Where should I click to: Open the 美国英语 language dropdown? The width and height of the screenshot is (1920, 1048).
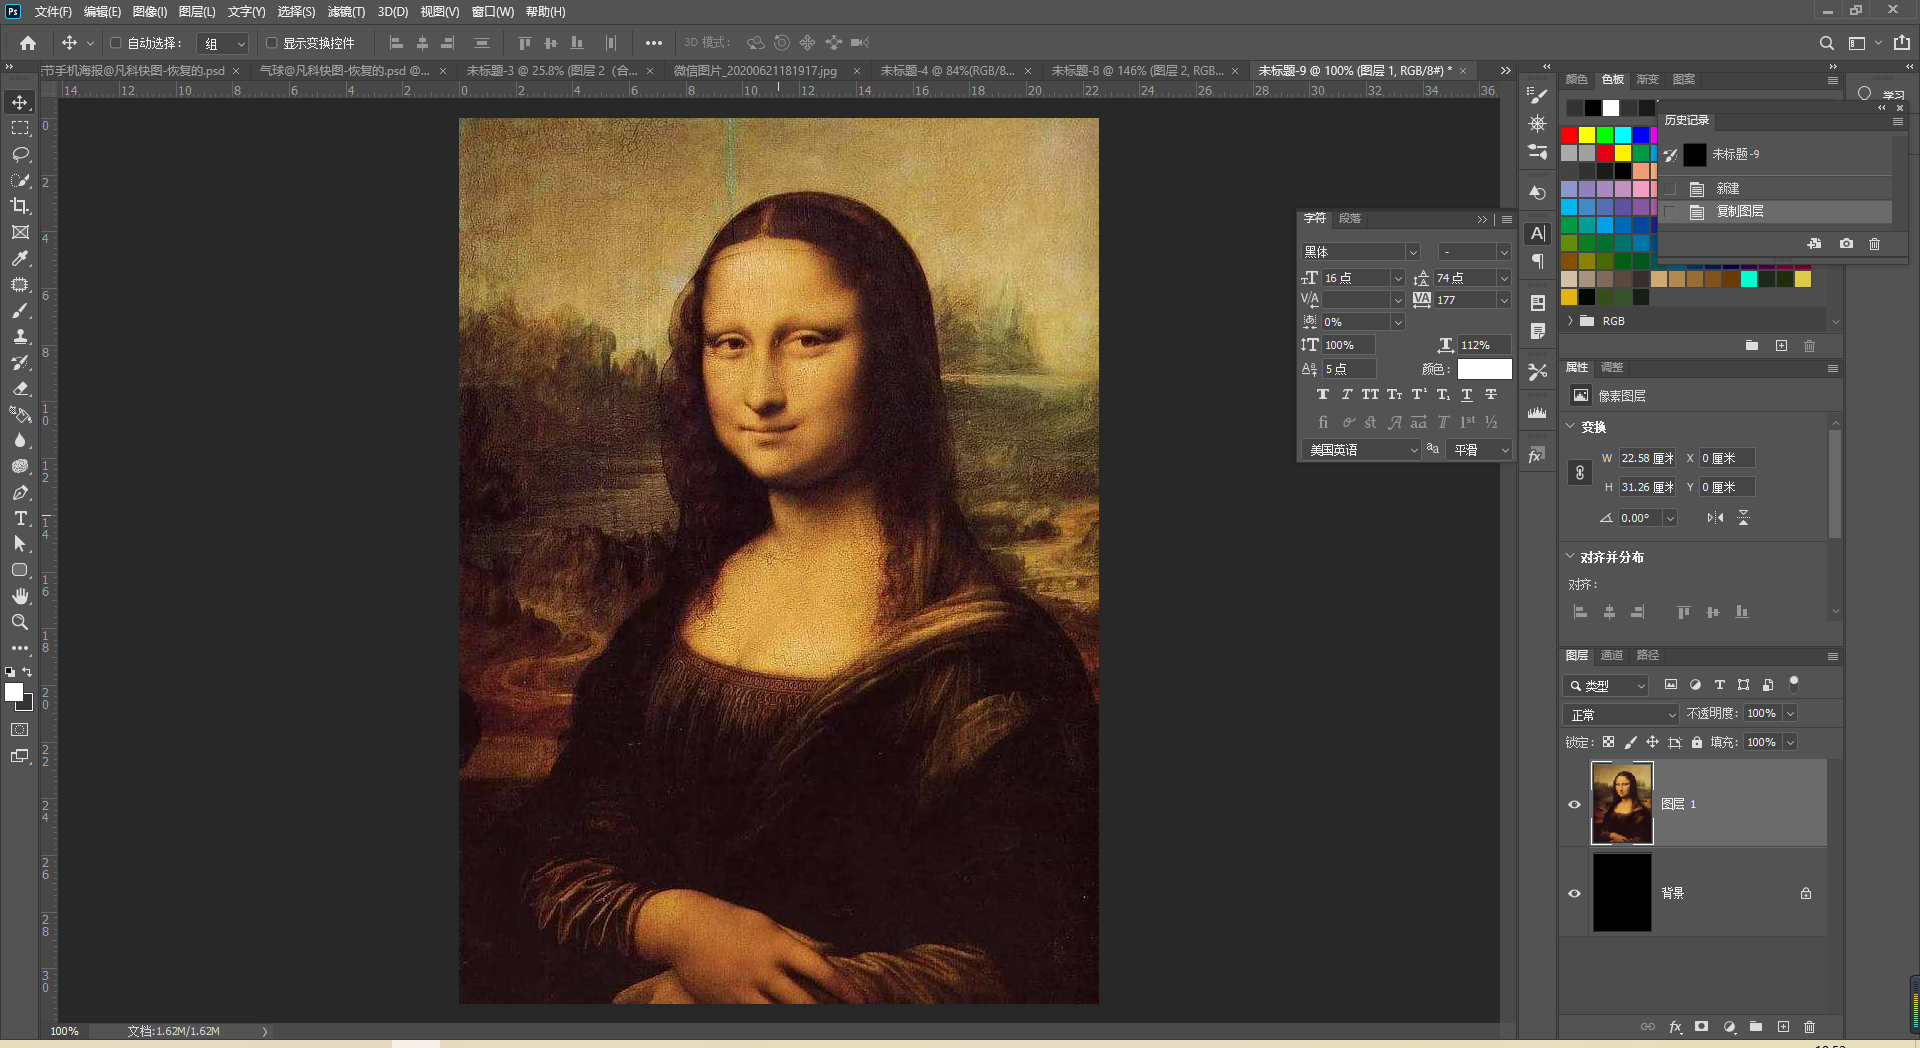point(1361,450)
